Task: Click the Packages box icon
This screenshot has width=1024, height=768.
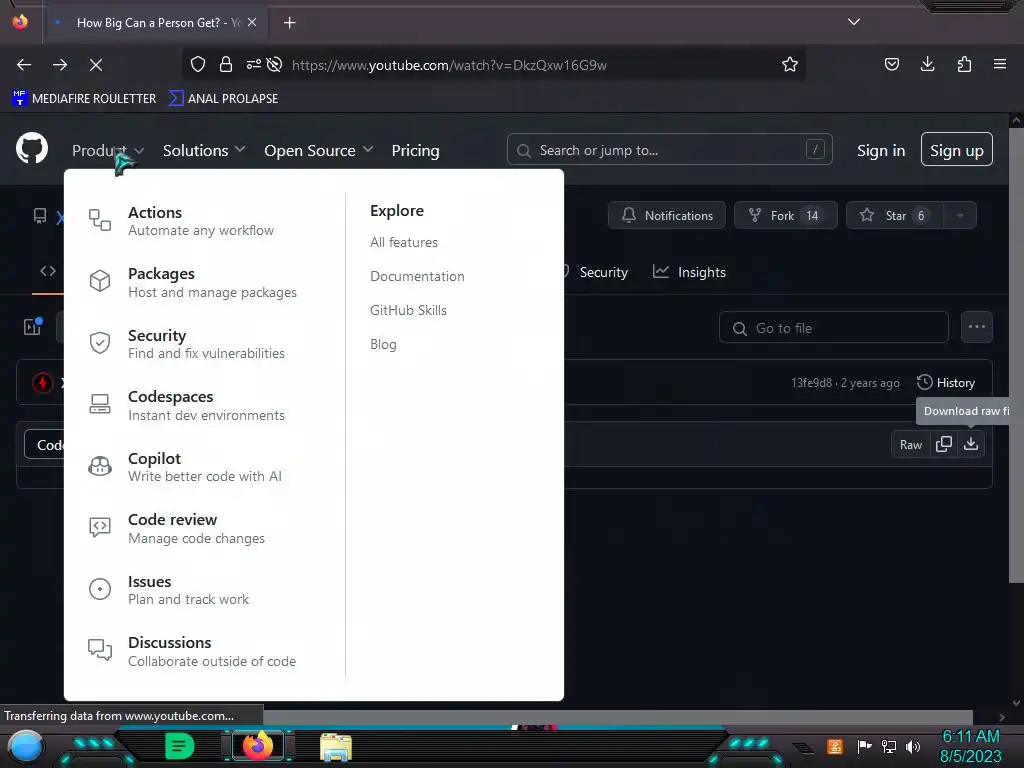Action: tap(100, 281)
